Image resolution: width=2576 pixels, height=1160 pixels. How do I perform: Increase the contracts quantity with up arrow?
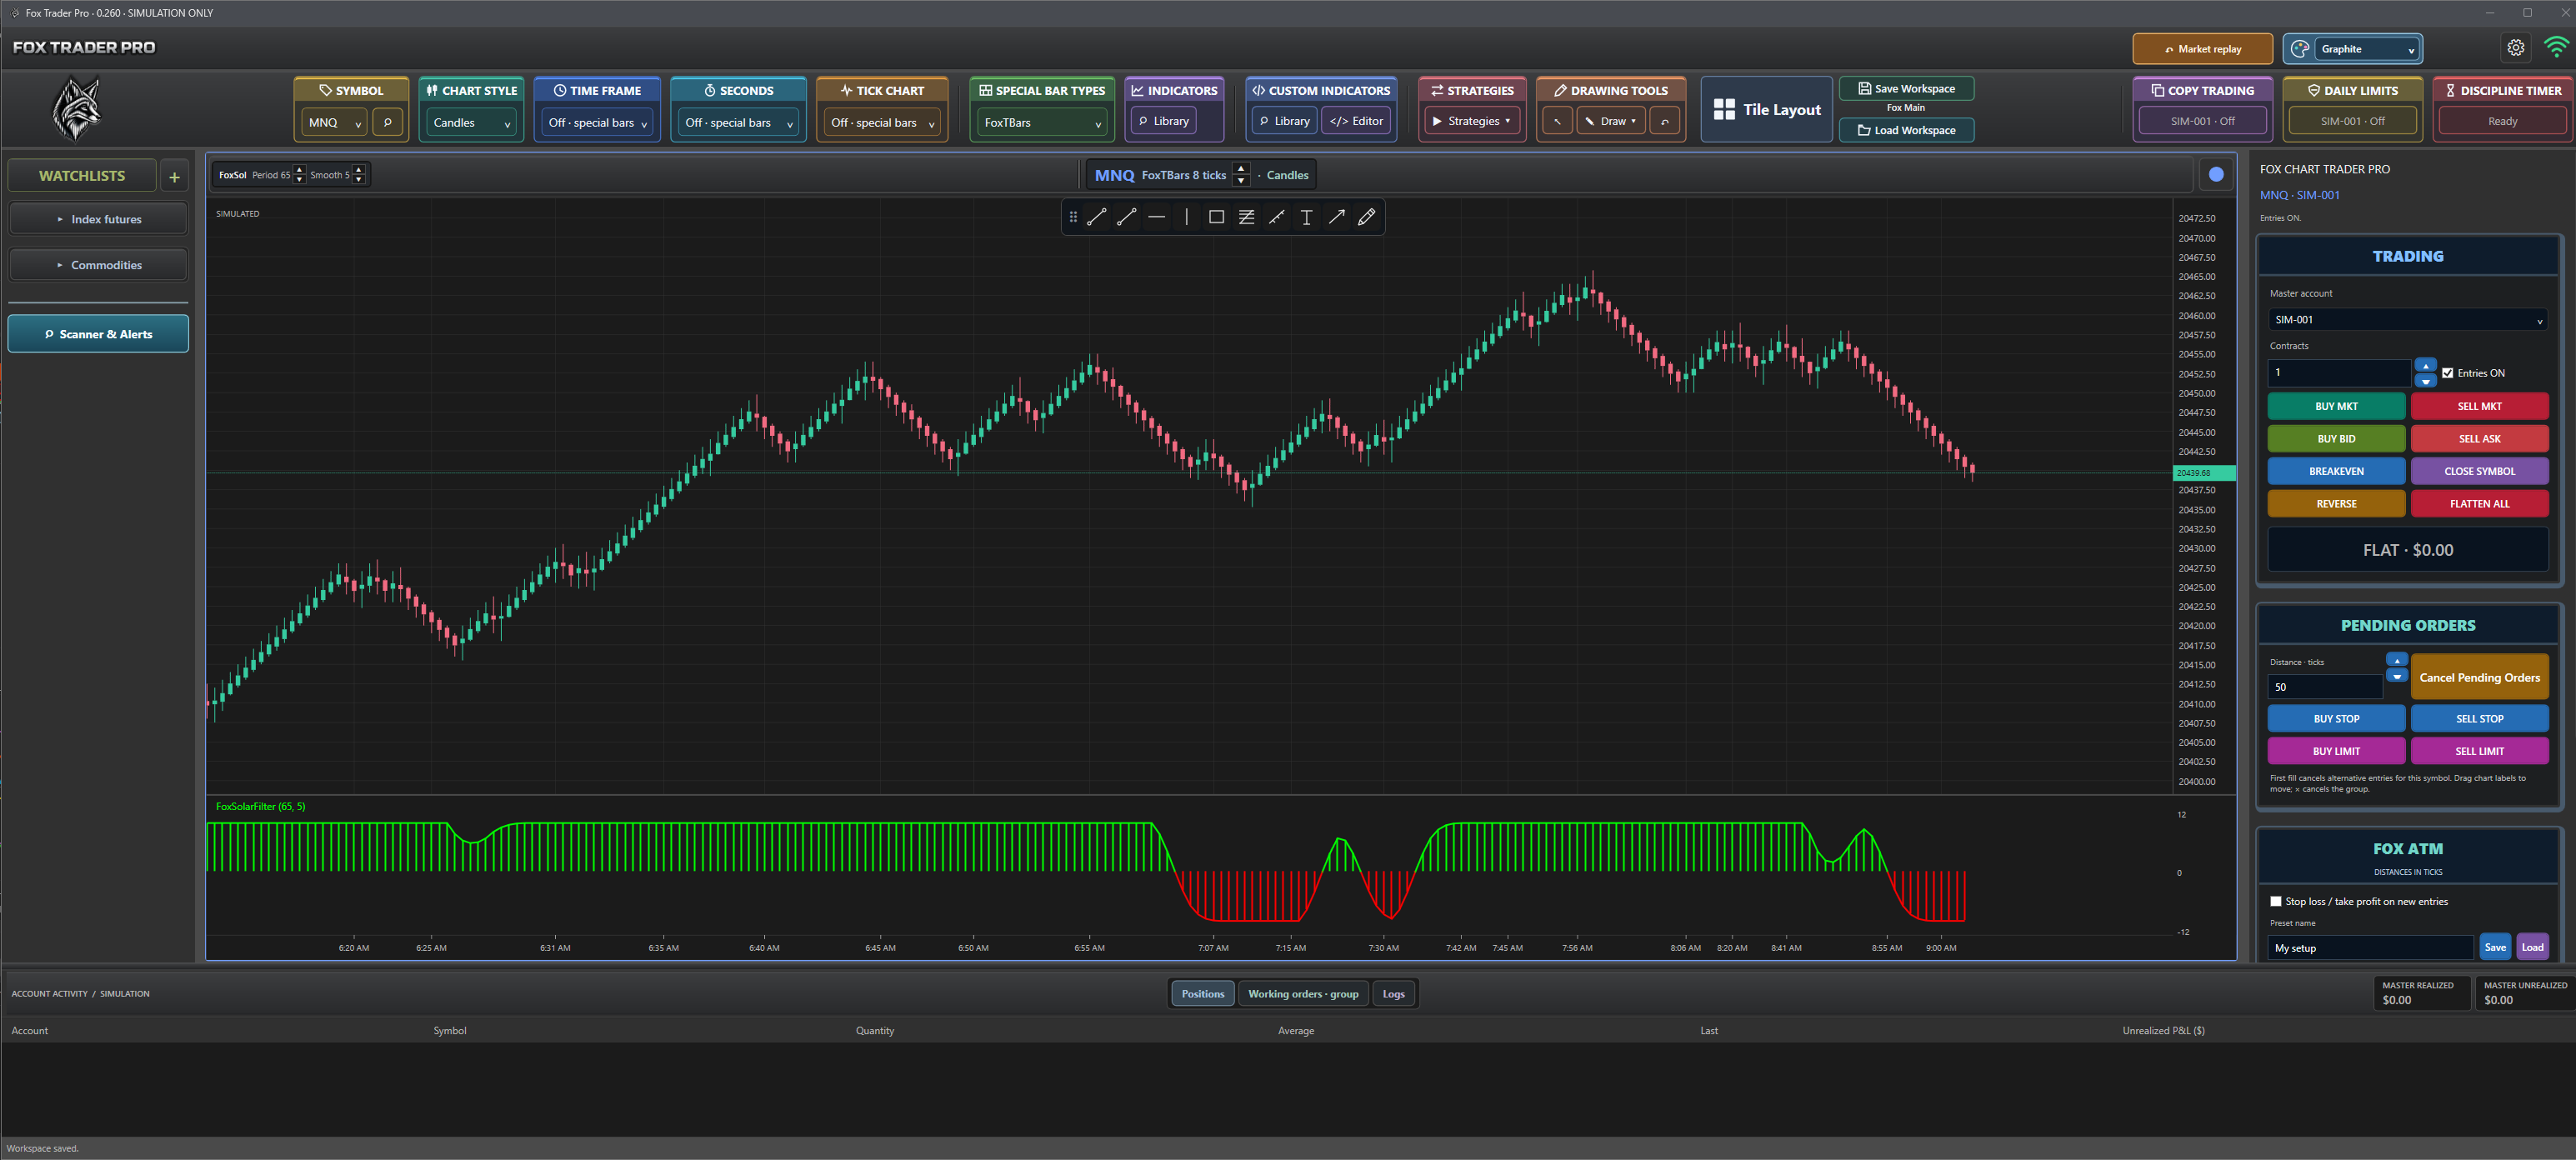[x=2425, y=365]
